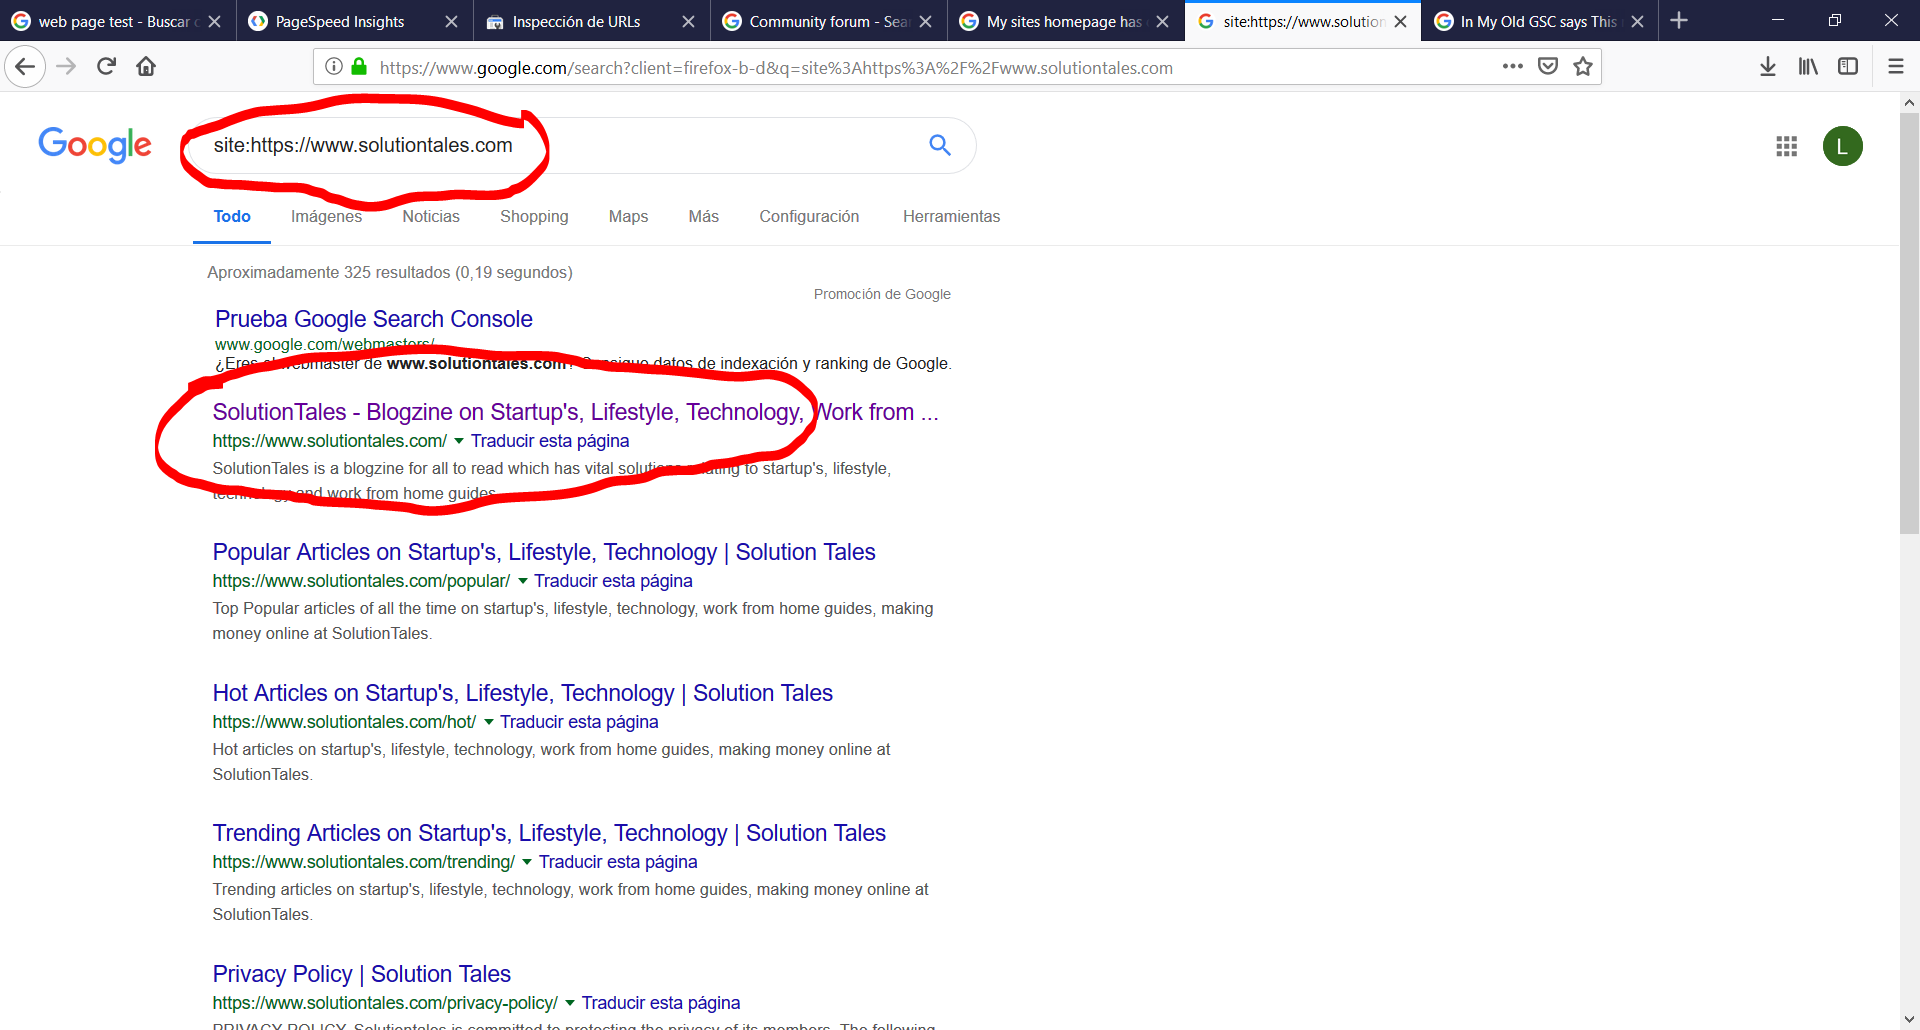1920x1030 pixels.
Task: Open the Firefox home page
Action: pos(146,67)
